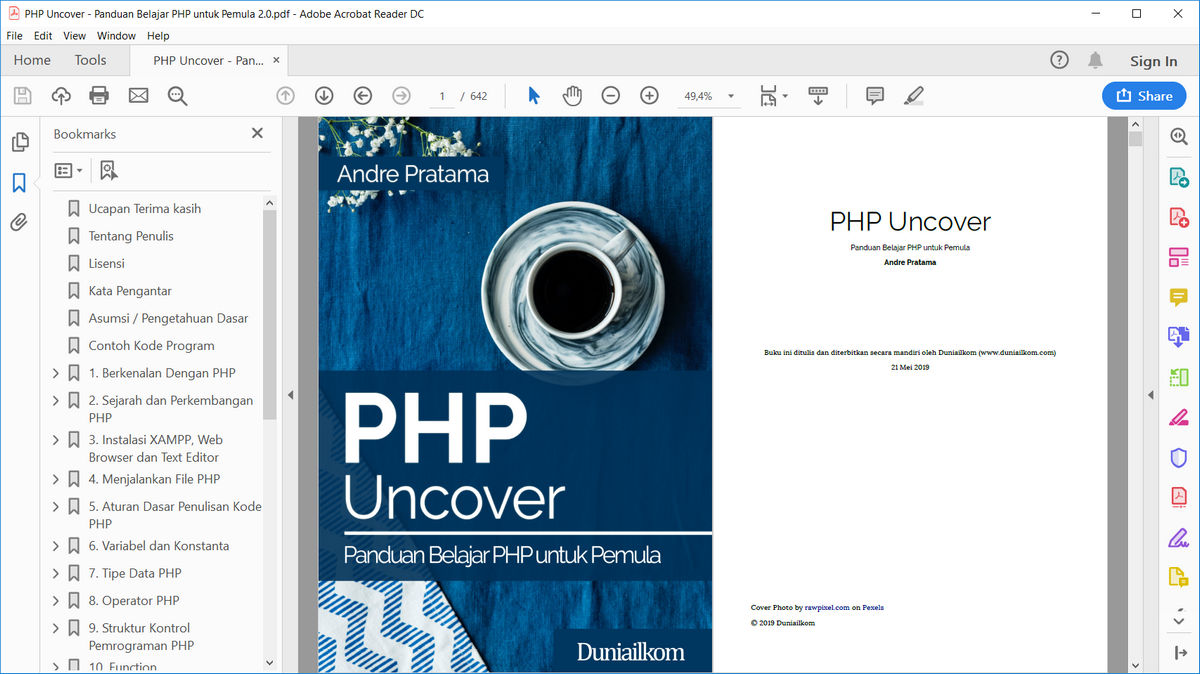Go to the next page with the down arrow
The width and height of the screenshot is (1200, 674).
[324, 96]
